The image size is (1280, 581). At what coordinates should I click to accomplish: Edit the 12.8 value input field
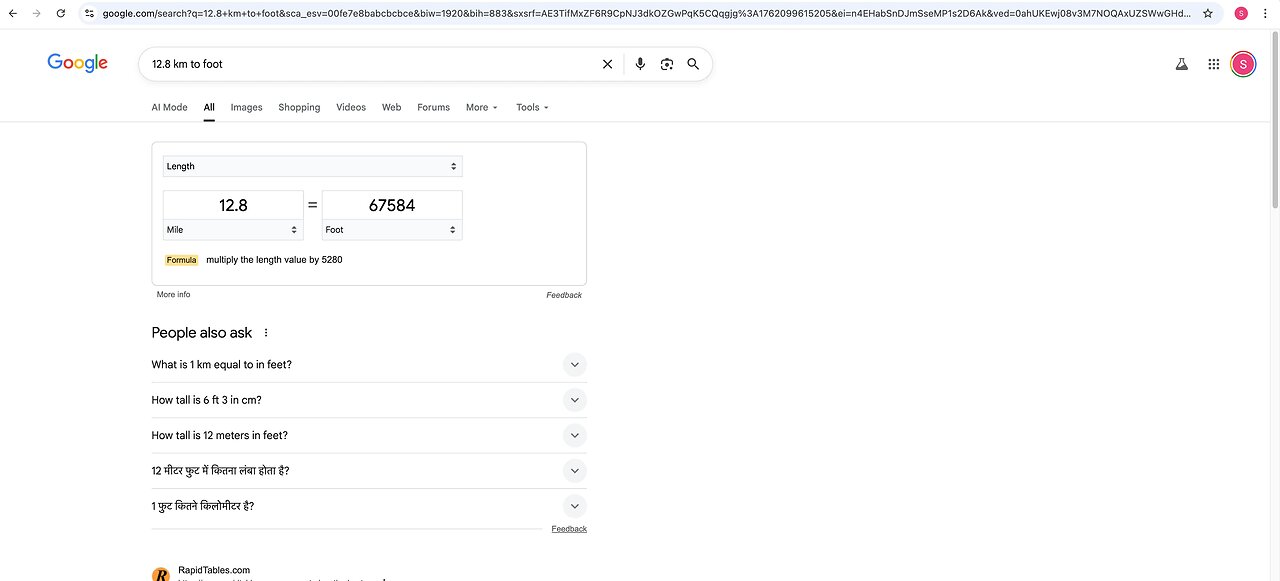point(233,205)
